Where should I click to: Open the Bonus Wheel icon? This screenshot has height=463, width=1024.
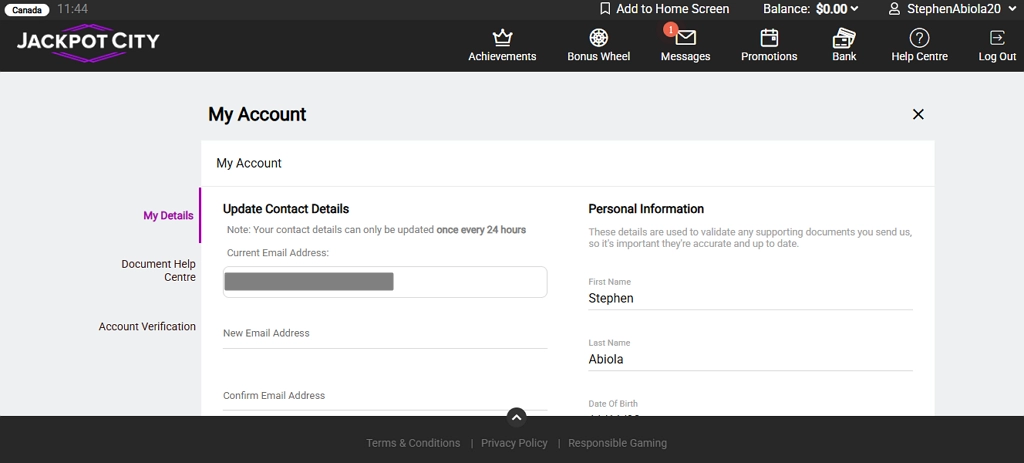(x=598, y=38)
